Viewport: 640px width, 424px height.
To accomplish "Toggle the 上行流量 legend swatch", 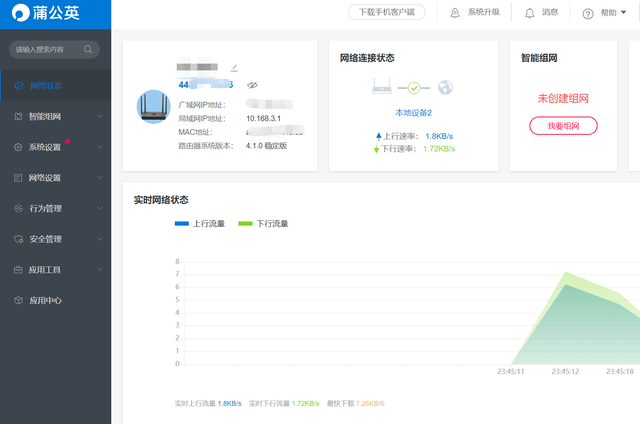I will coord(182,223).
